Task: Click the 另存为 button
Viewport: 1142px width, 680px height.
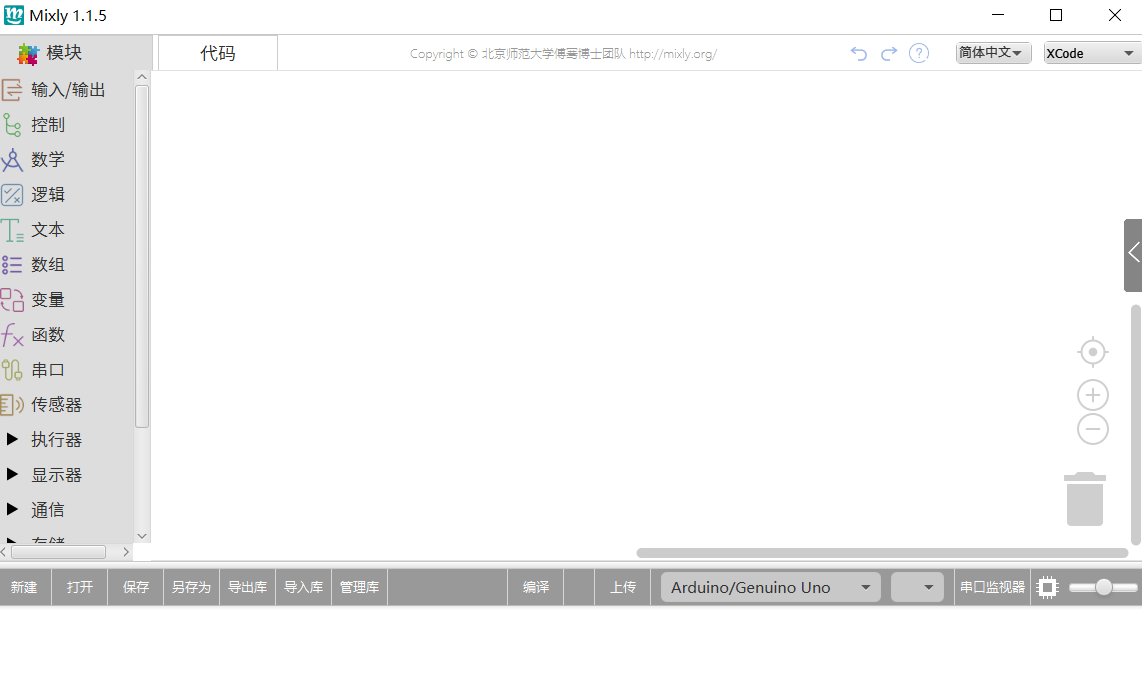Action: 192,588
